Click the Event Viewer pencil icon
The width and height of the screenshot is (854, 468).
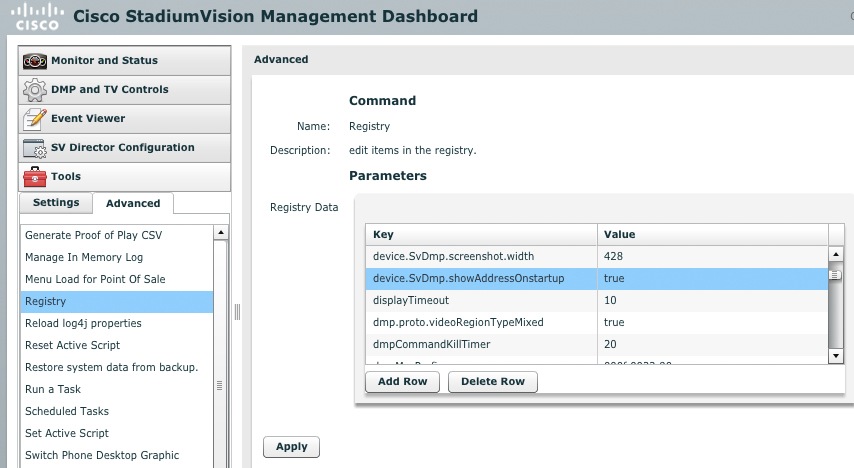coord(35,119)
